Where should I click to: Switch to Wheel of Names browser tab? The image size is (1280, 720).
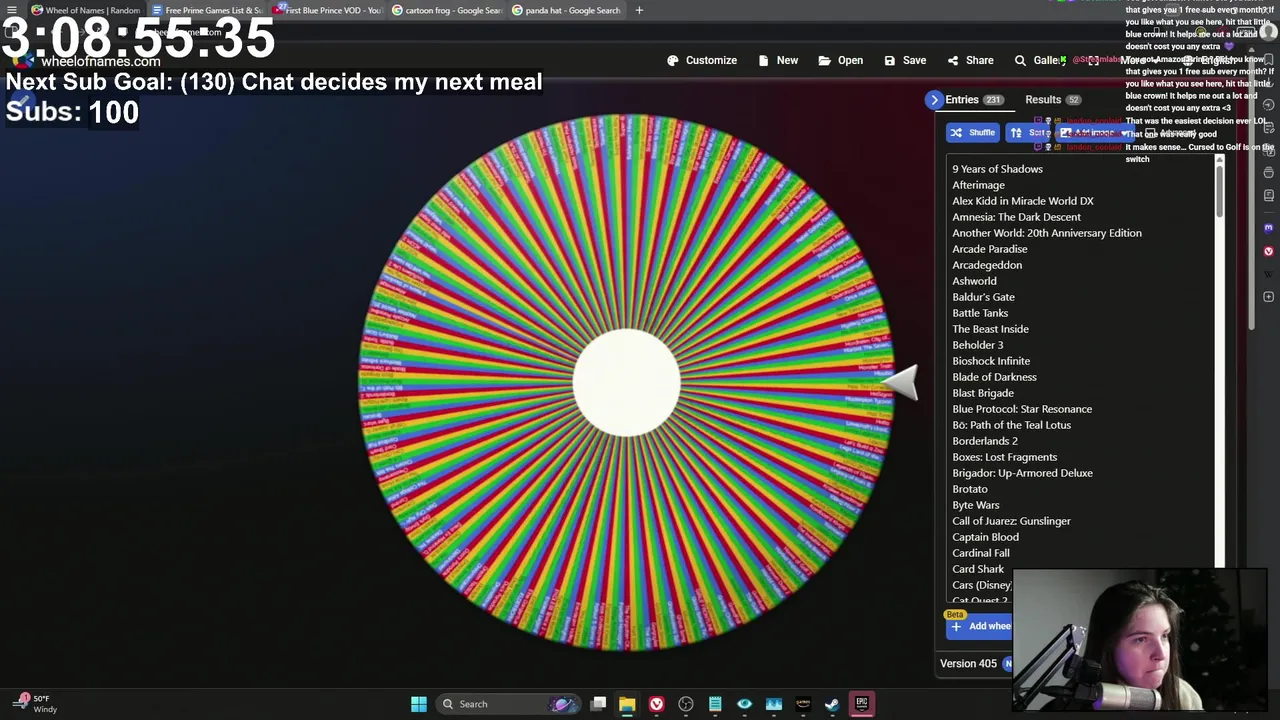point(86,10)
